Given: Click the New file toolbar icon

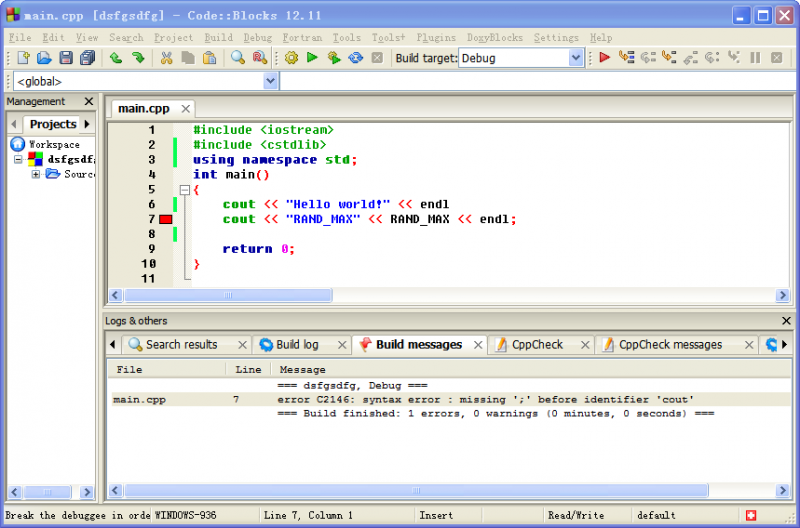Looking at the screenshot, I should pyautogui.click(x=22, y=58).
